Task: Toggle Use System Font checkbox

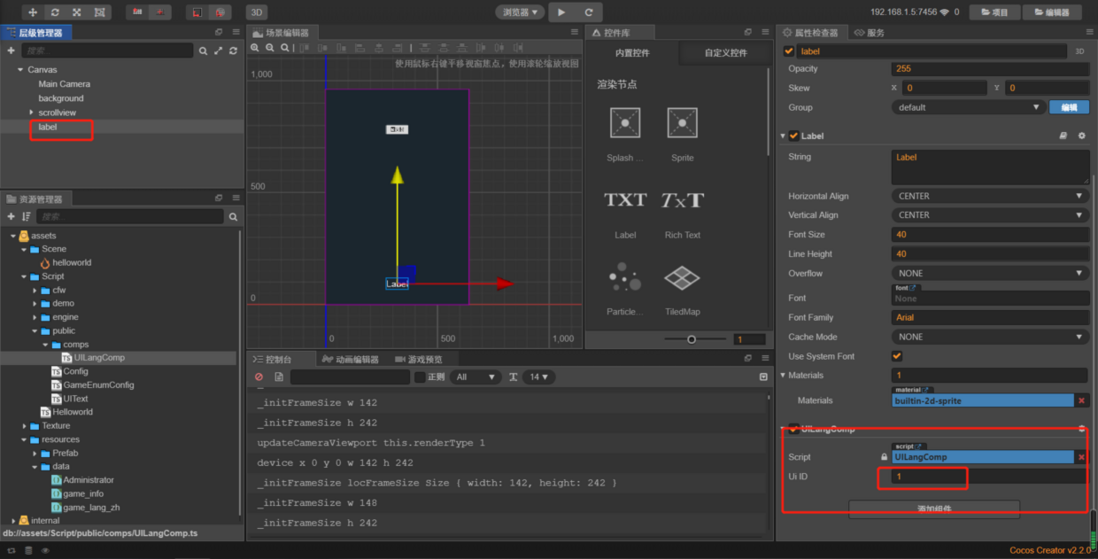Action: pyautogui.click(x=897, y=357)
